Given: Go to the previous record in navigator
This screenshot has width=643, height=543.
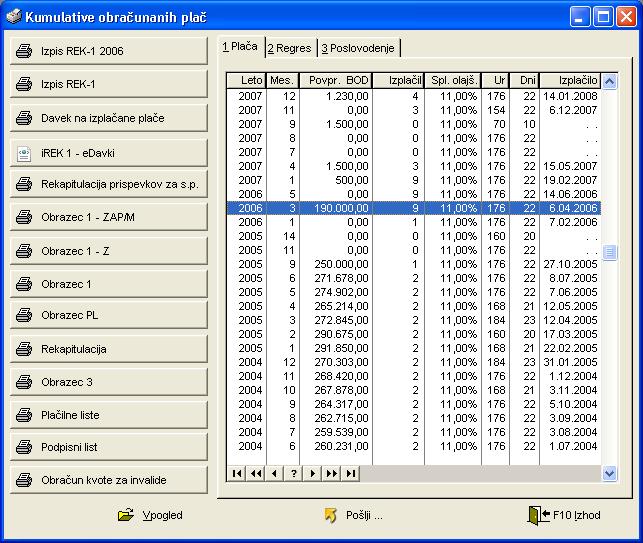Looking at the screenshot, I should (x=275, y=473).
